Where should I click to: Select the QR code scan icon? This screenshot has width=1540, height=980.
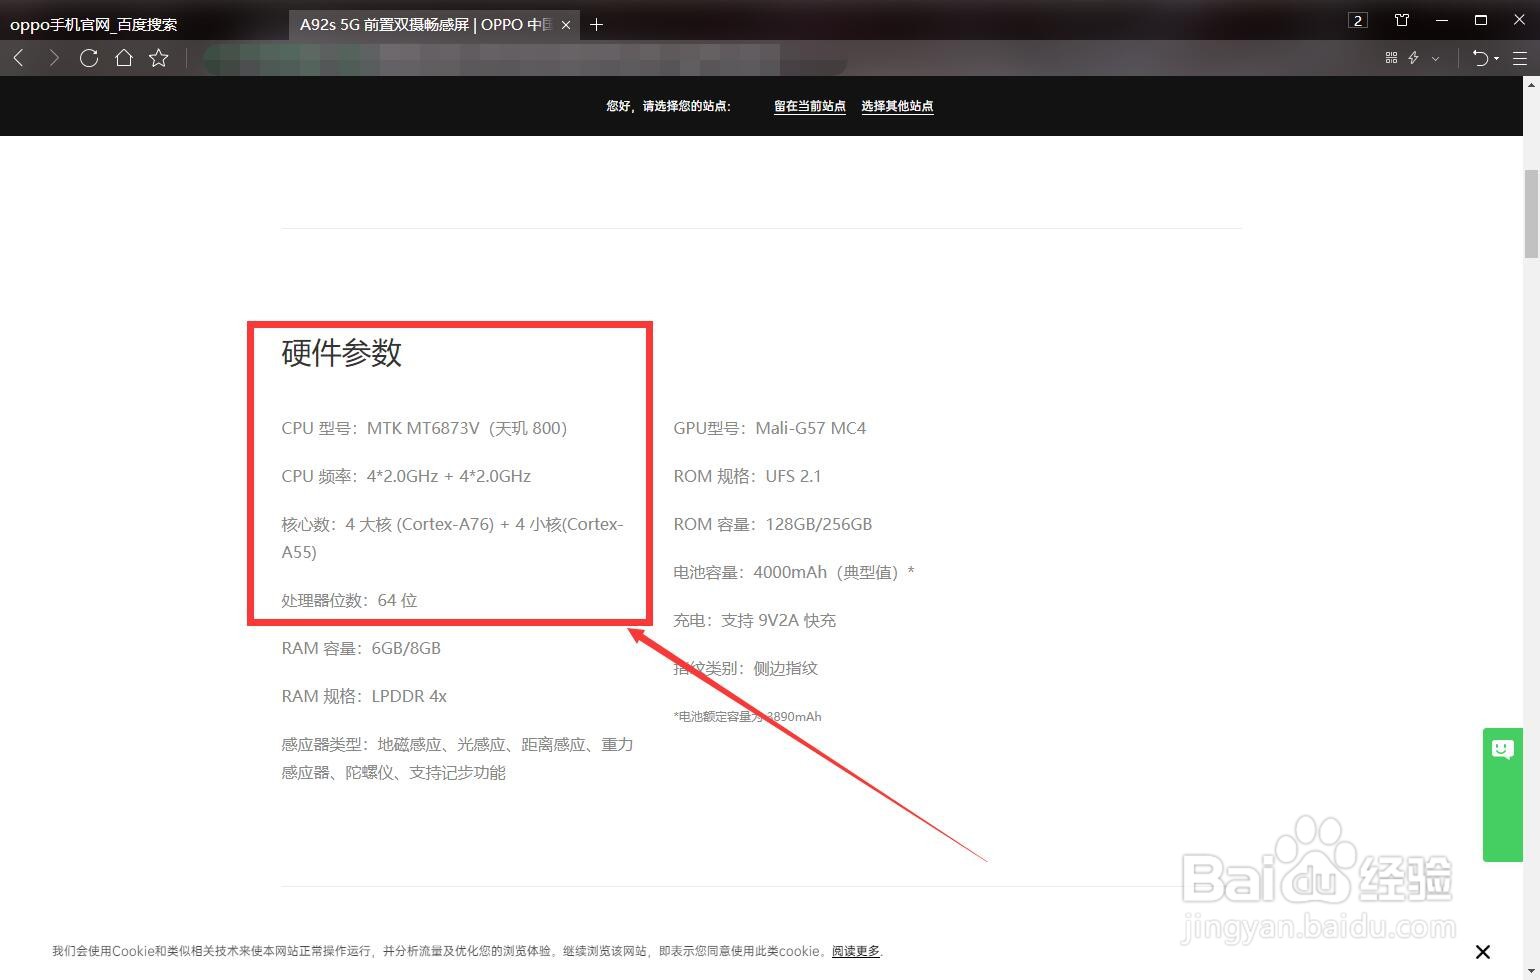[x=1391, y=57]
